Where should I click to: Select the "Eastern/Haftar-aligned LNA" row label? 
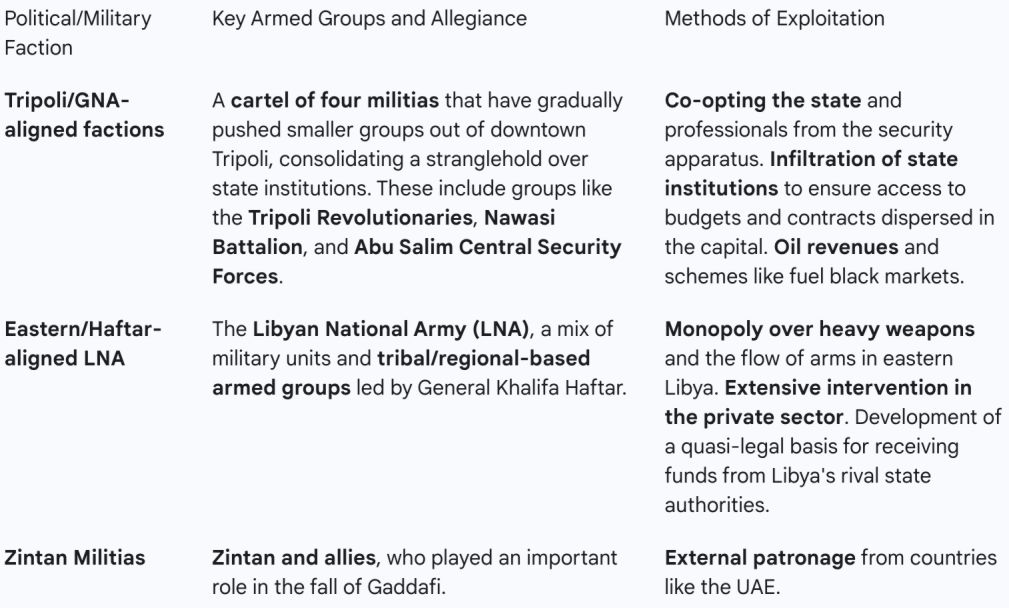coord(82,344)
